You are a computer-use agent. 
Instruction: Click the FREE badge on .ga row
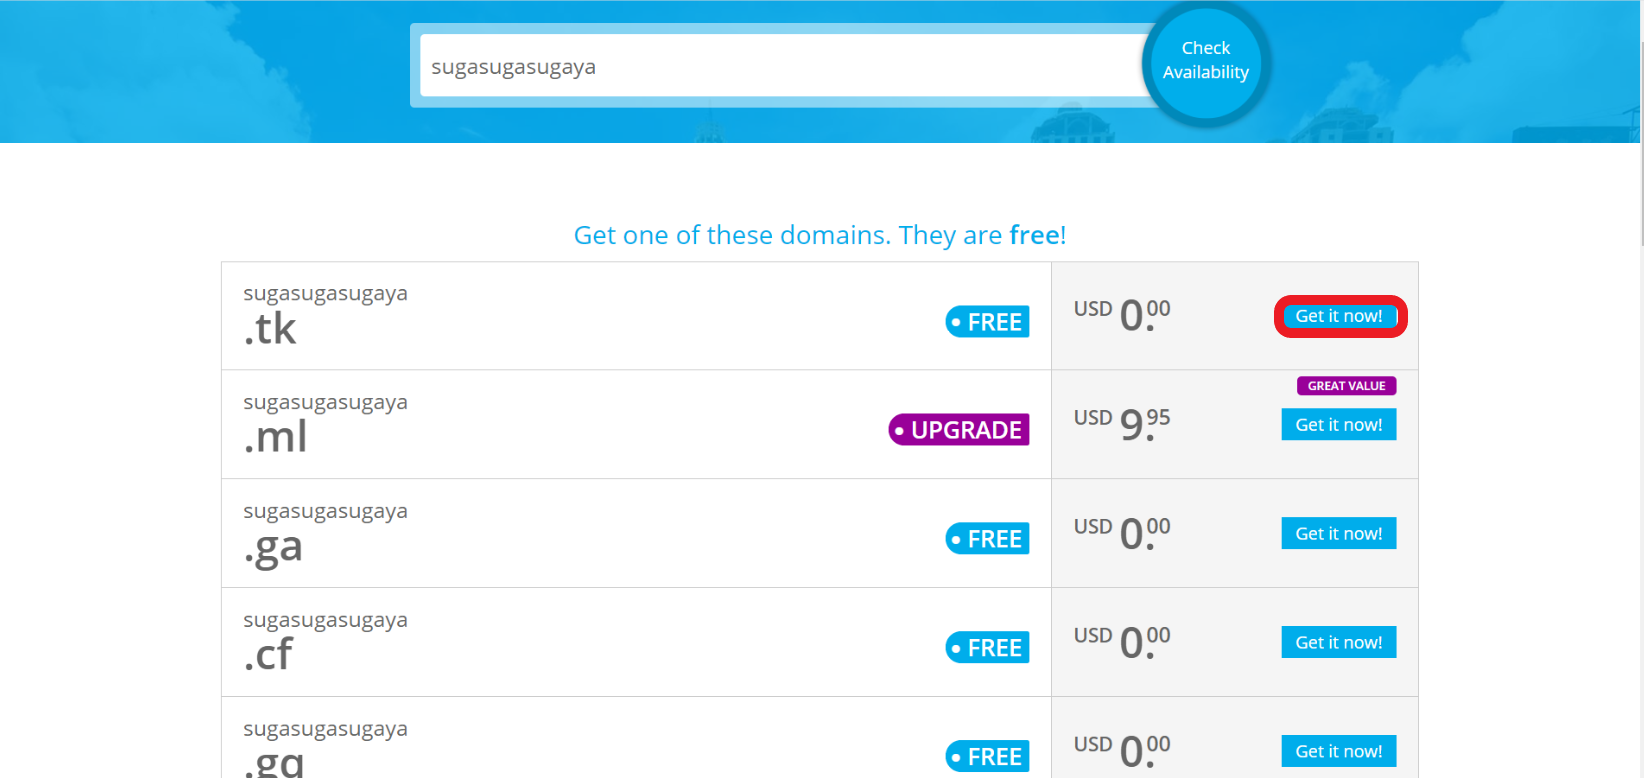988,539
